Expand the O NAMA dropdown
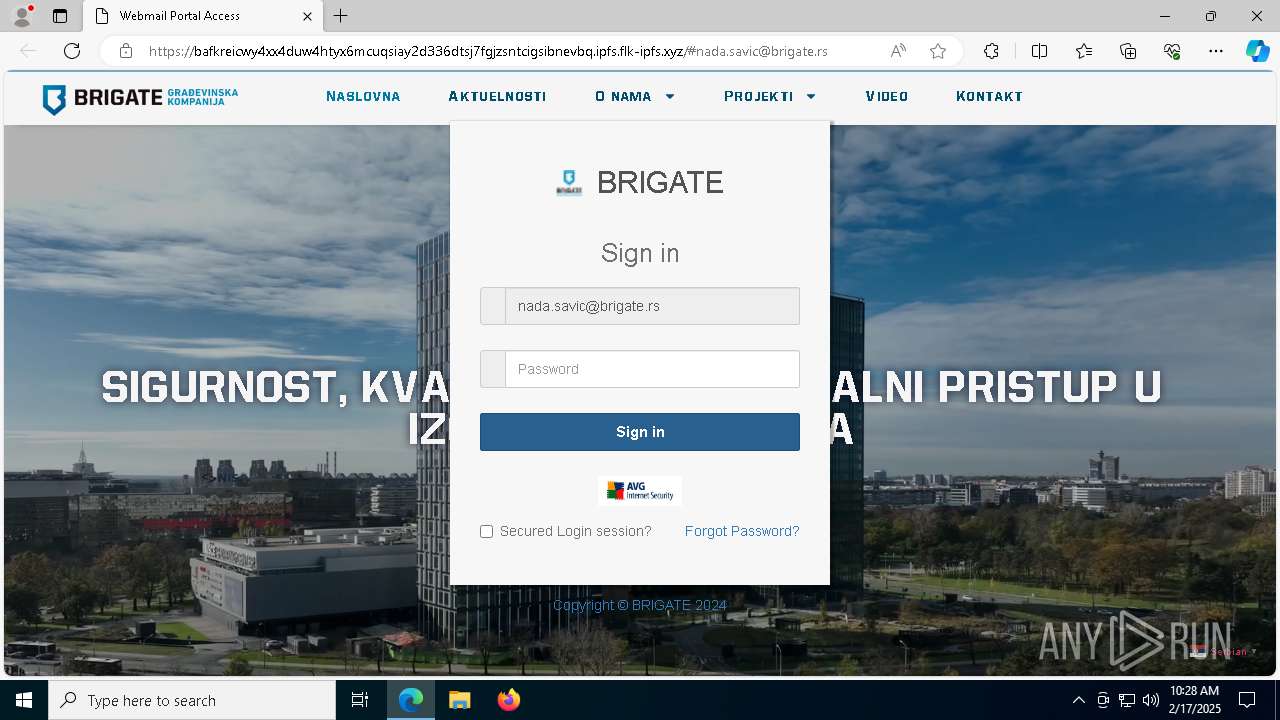The height and width of the screenshot is (720, 1280). coord(635,97)
